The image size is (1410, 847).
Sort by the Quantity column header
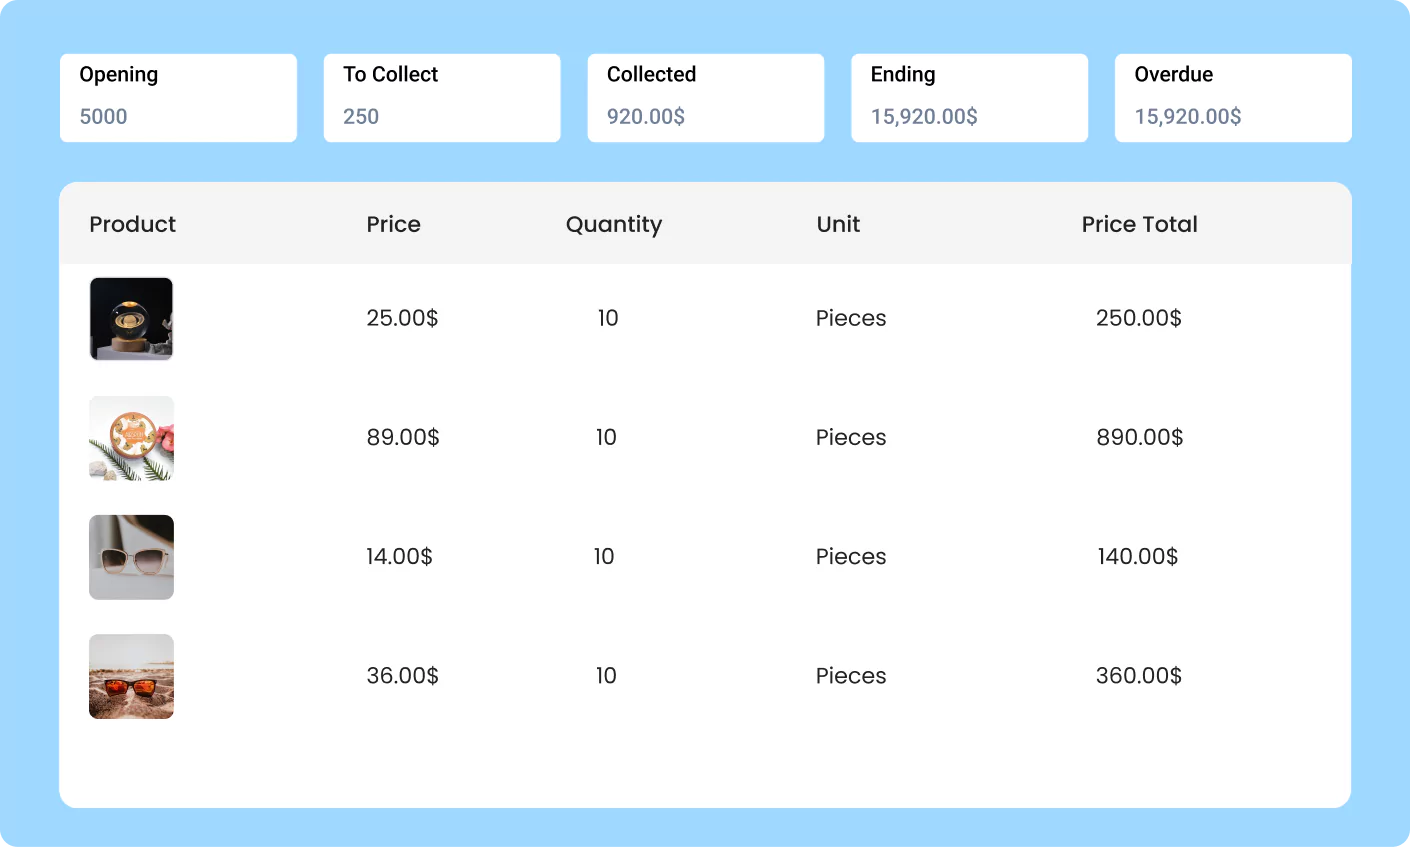(x=614, y=225)
